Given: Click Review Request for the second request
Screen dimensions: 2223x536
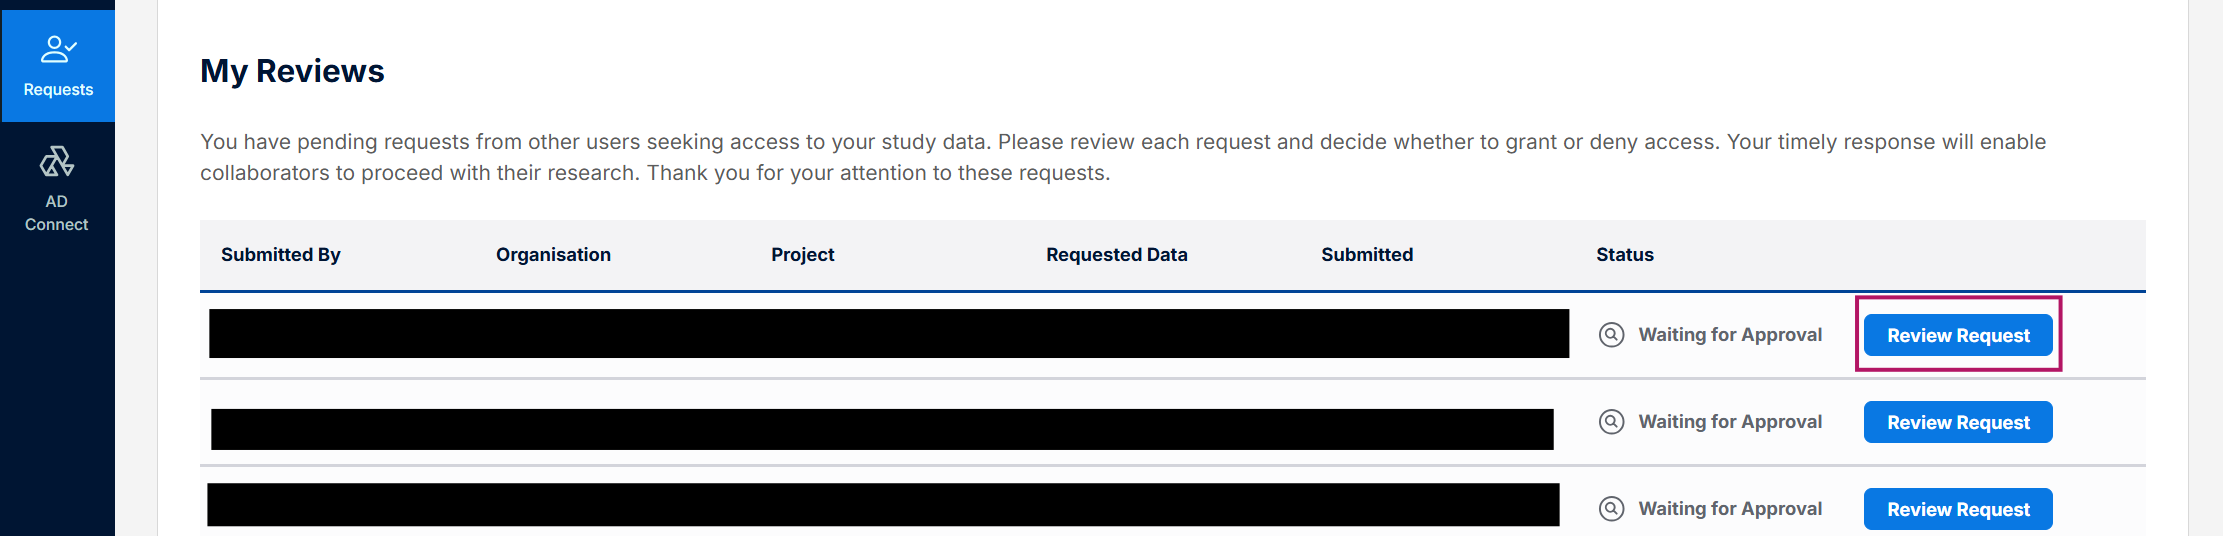Looking at the screenshot, I should point(1957,422).
